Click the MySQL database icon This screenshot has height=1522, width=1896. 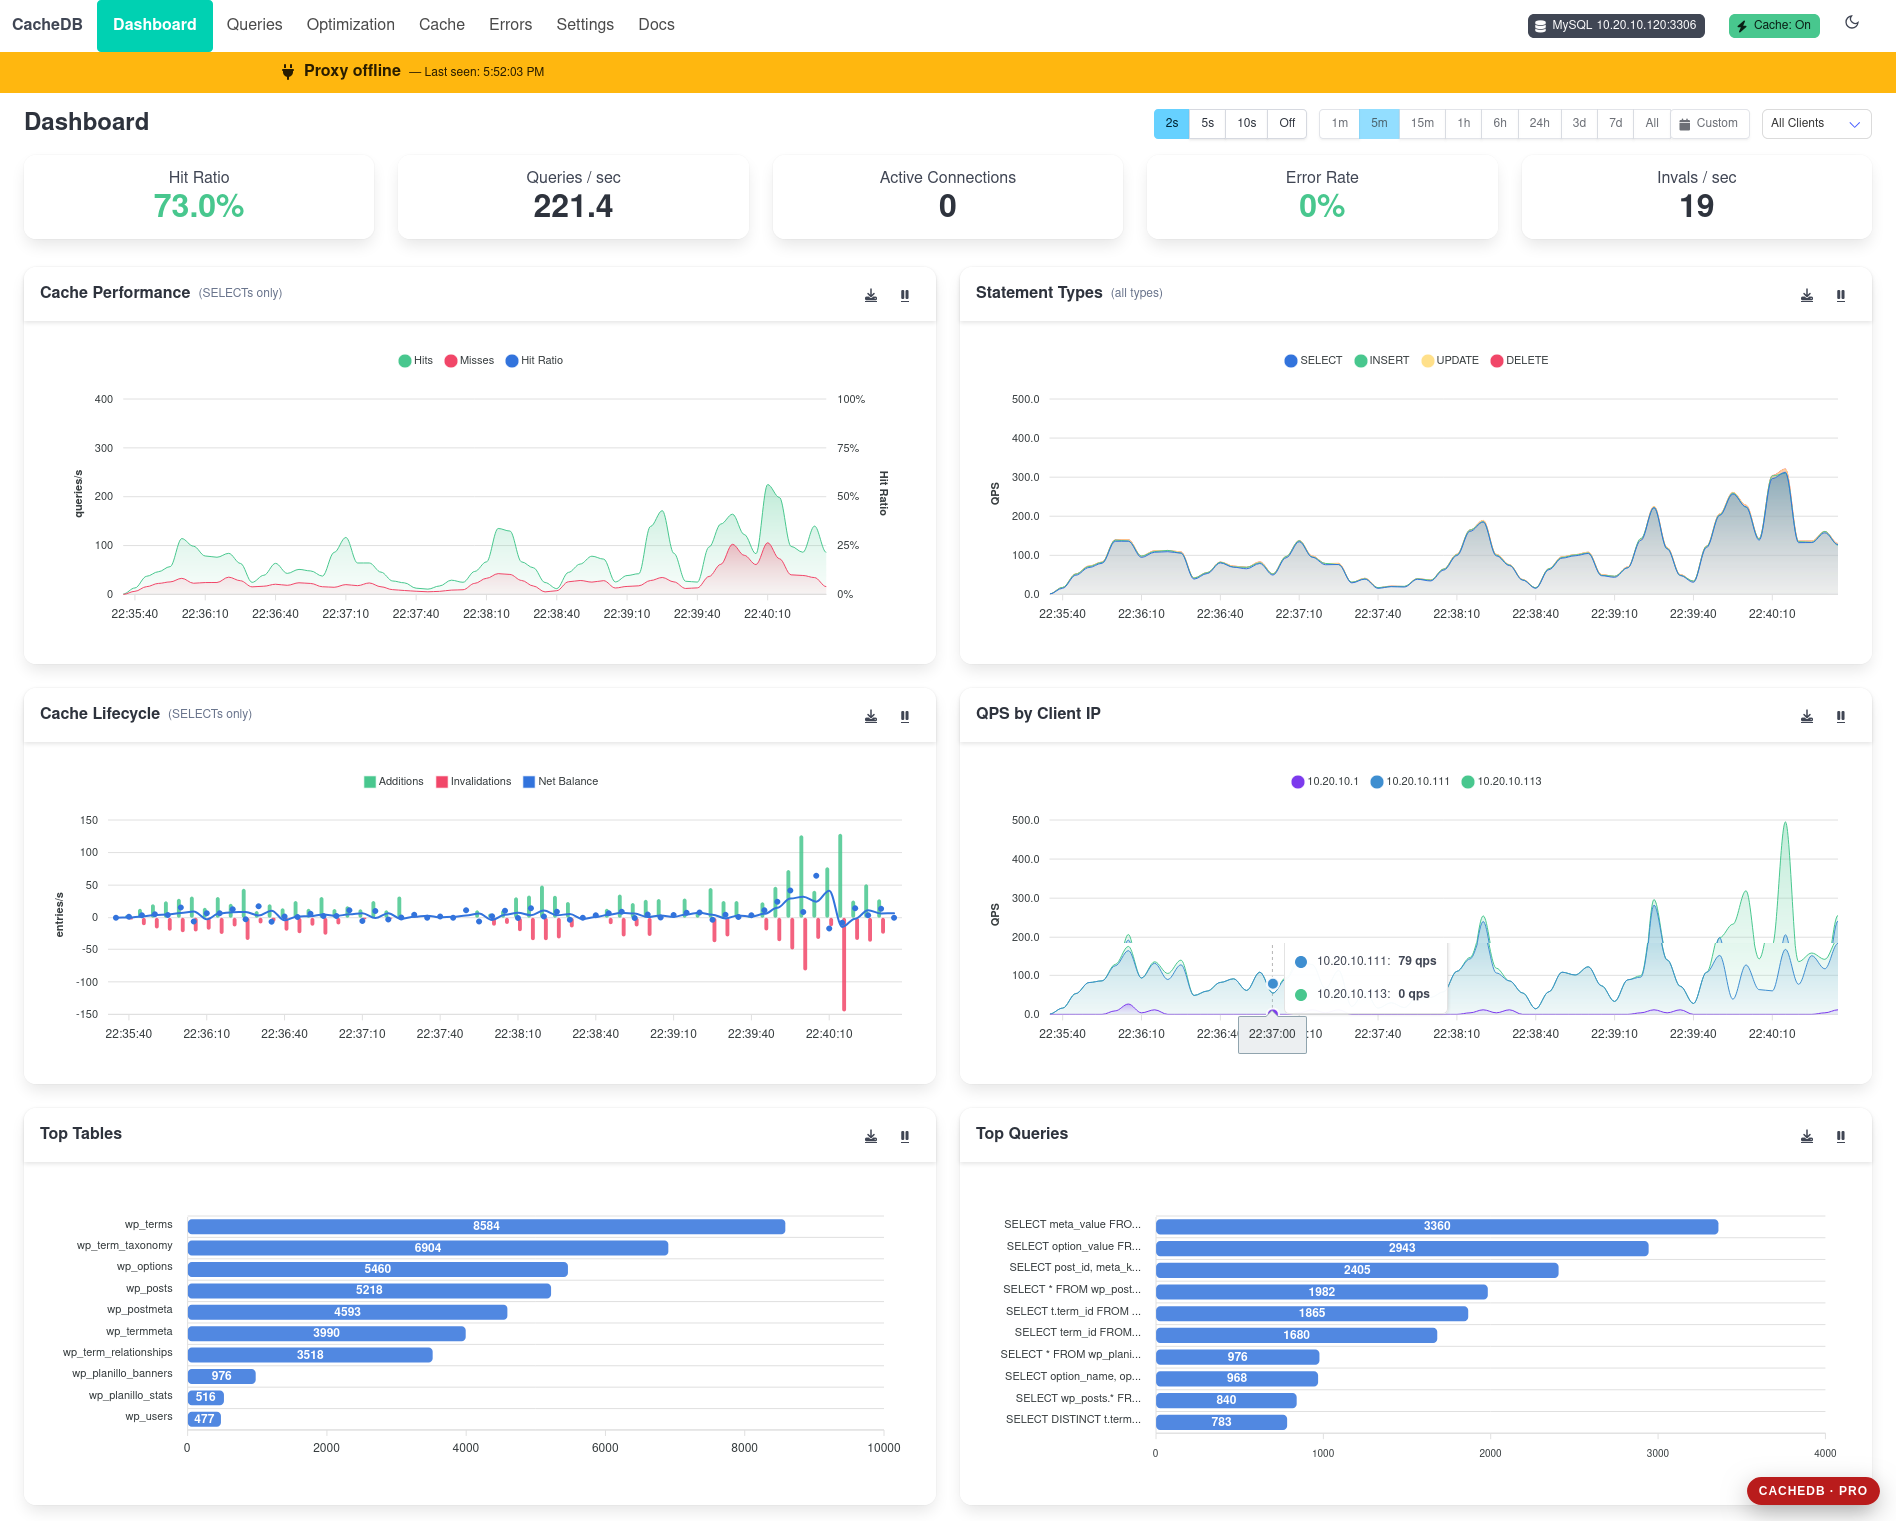(x=1541, y=26)
